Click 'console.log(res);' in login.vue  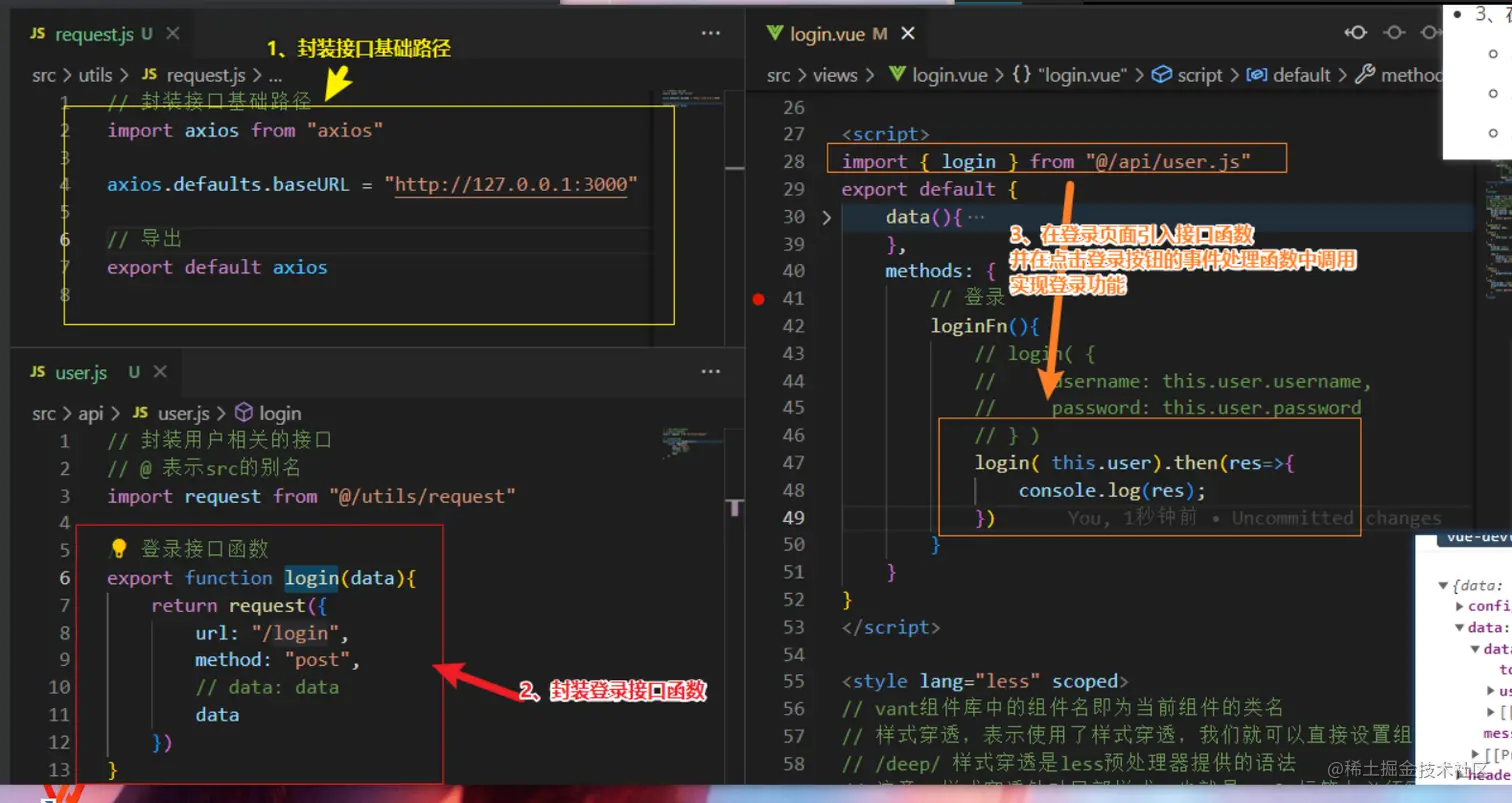pyautogui.click(x=1113, y=490)
